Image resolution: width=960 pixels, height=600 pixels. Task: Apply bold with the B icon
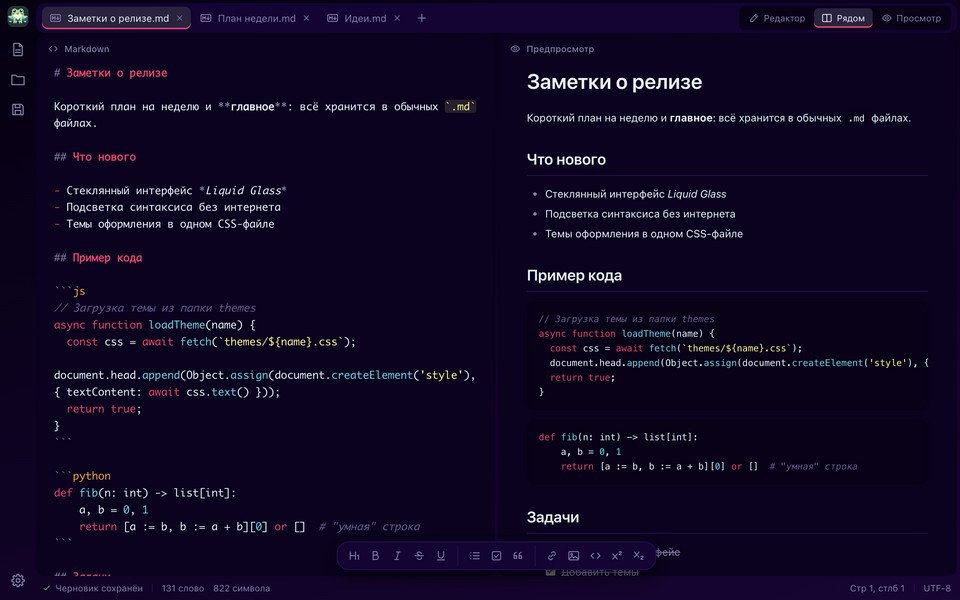point(375,556)
